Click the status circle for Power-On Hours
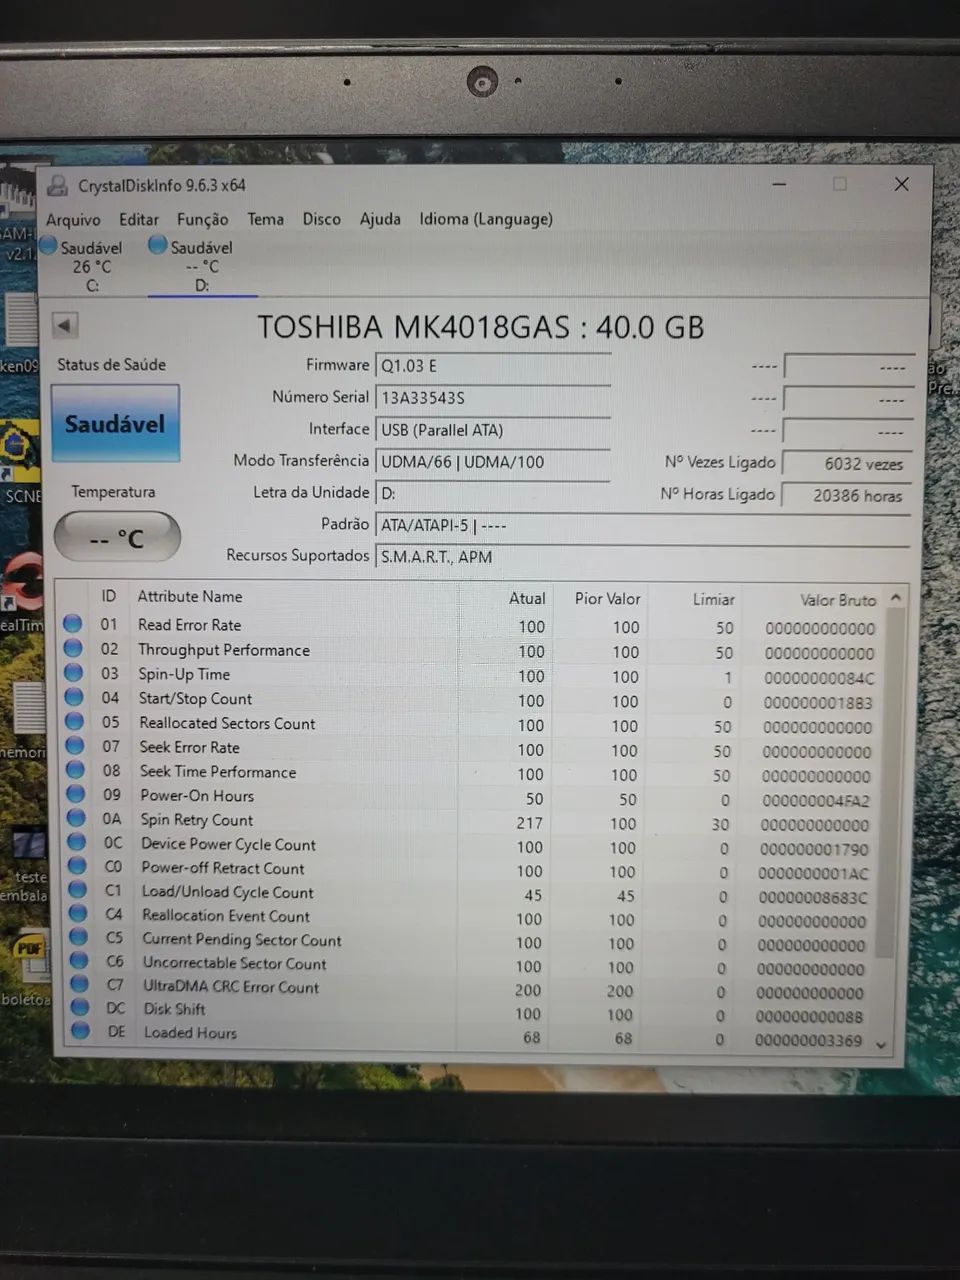The image size is (960, 1280). 76,793
